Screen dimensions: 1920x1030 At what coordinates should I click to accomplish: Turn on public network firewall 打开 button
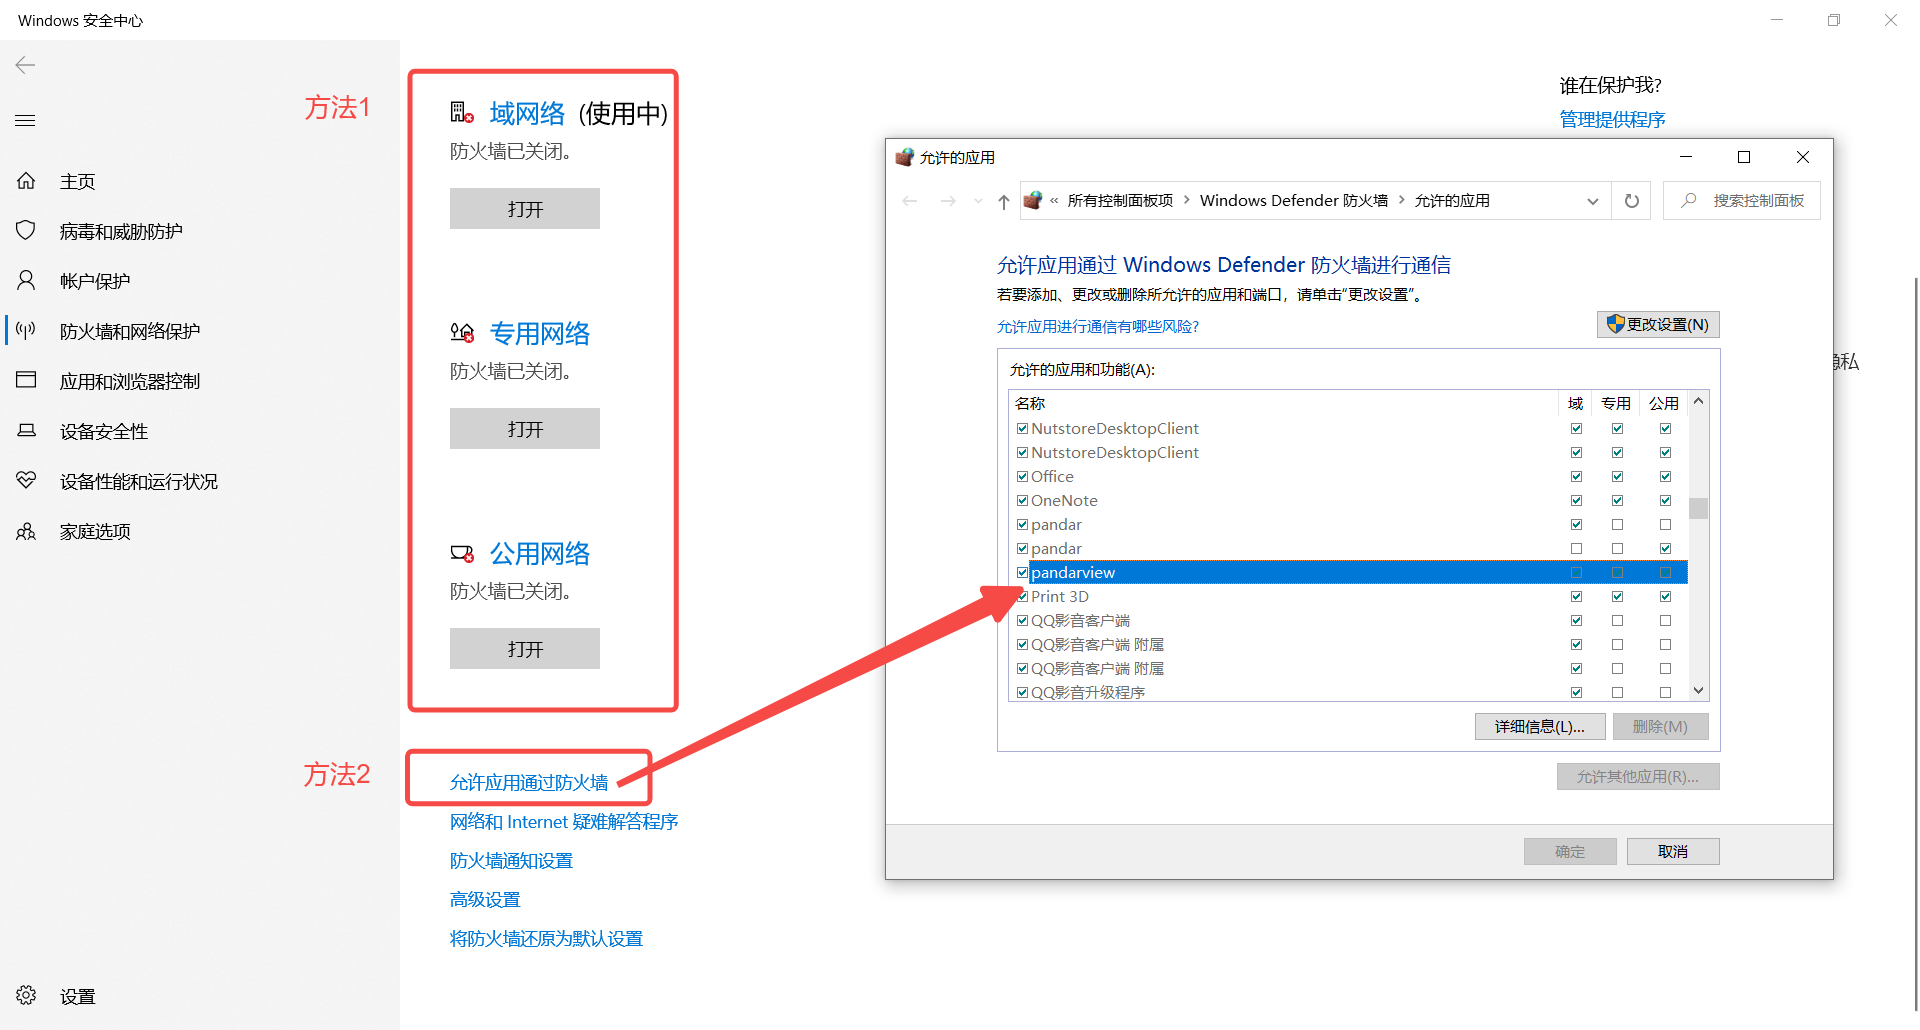[x=525, y=649]
